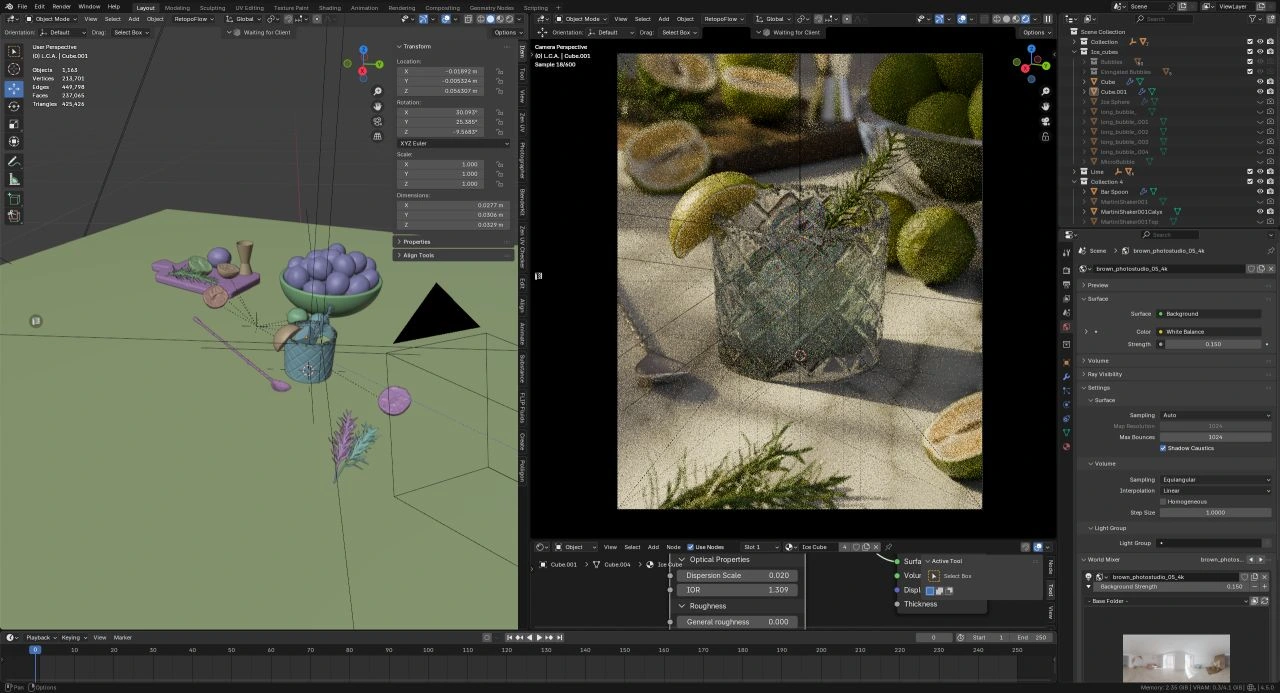
Task: Activate the Annotate tool
Action: (14, 161)
